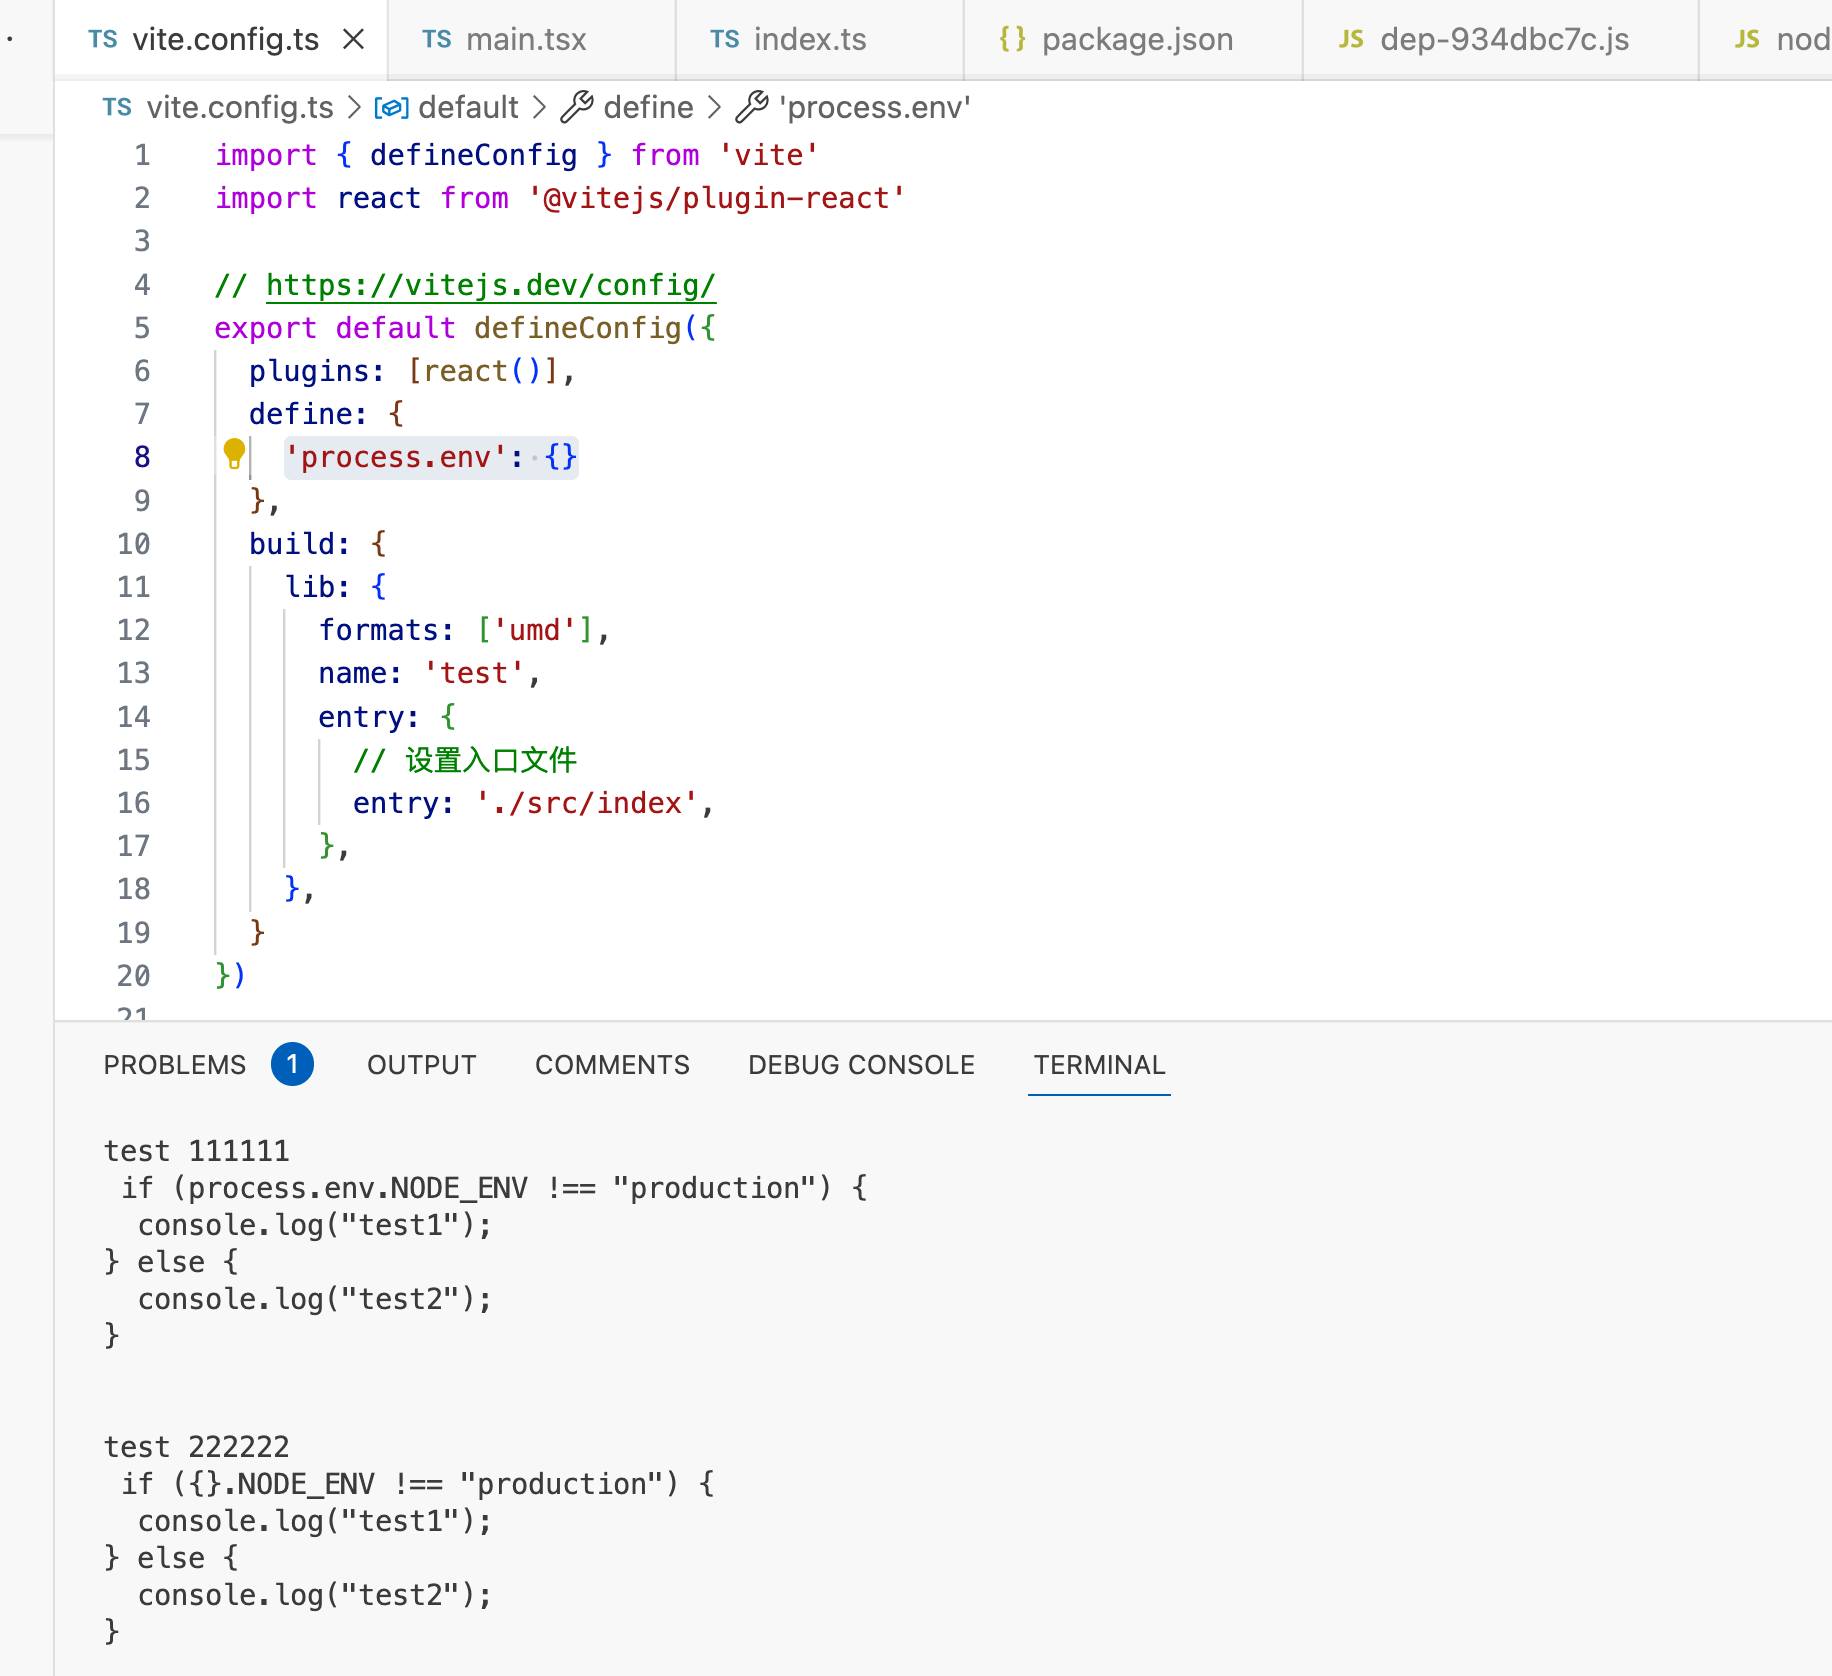1832x1676 pixels.
Task: Click the TypeScript icon on the main.tsx tab
Action: 436,39
